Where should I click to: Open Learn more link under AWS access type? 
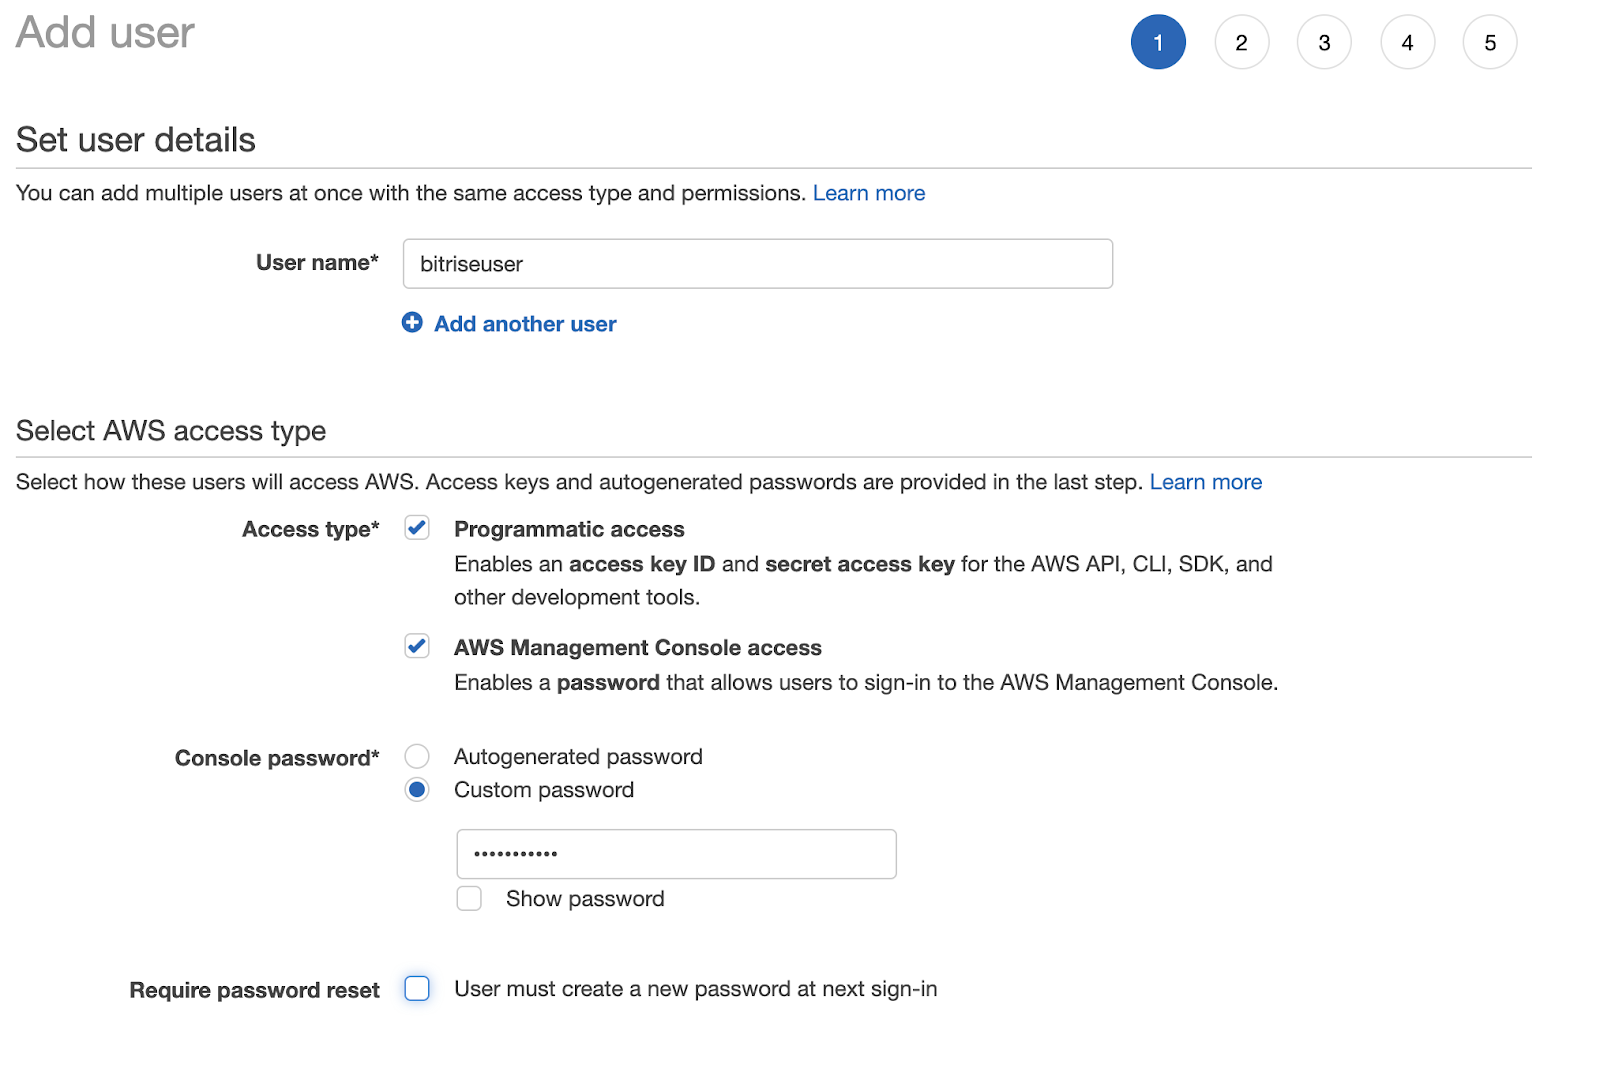[x=1206, y=482]
